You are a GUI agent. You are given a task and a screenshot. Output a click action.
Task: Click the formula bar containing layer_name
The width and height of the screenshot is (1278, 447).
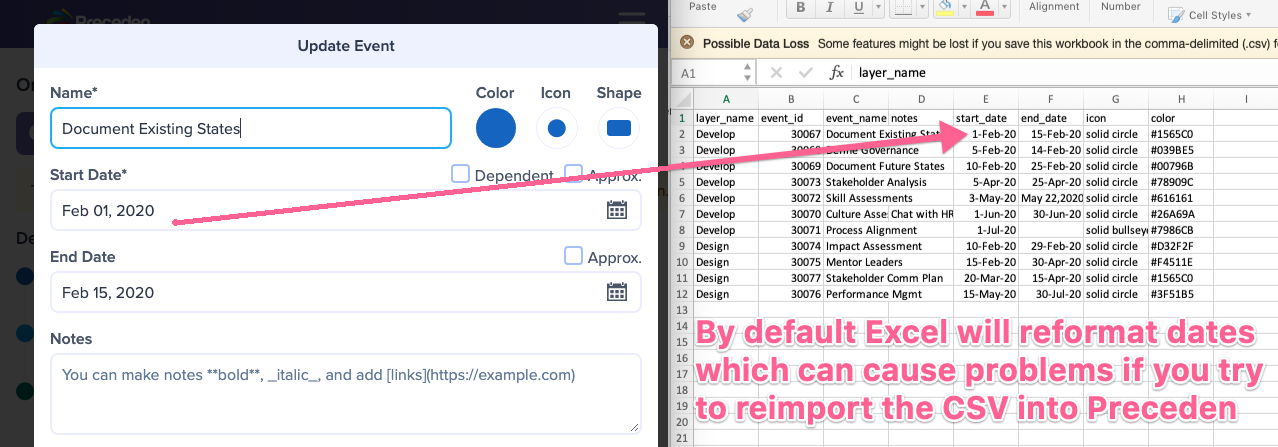(x=1065, y=73)
